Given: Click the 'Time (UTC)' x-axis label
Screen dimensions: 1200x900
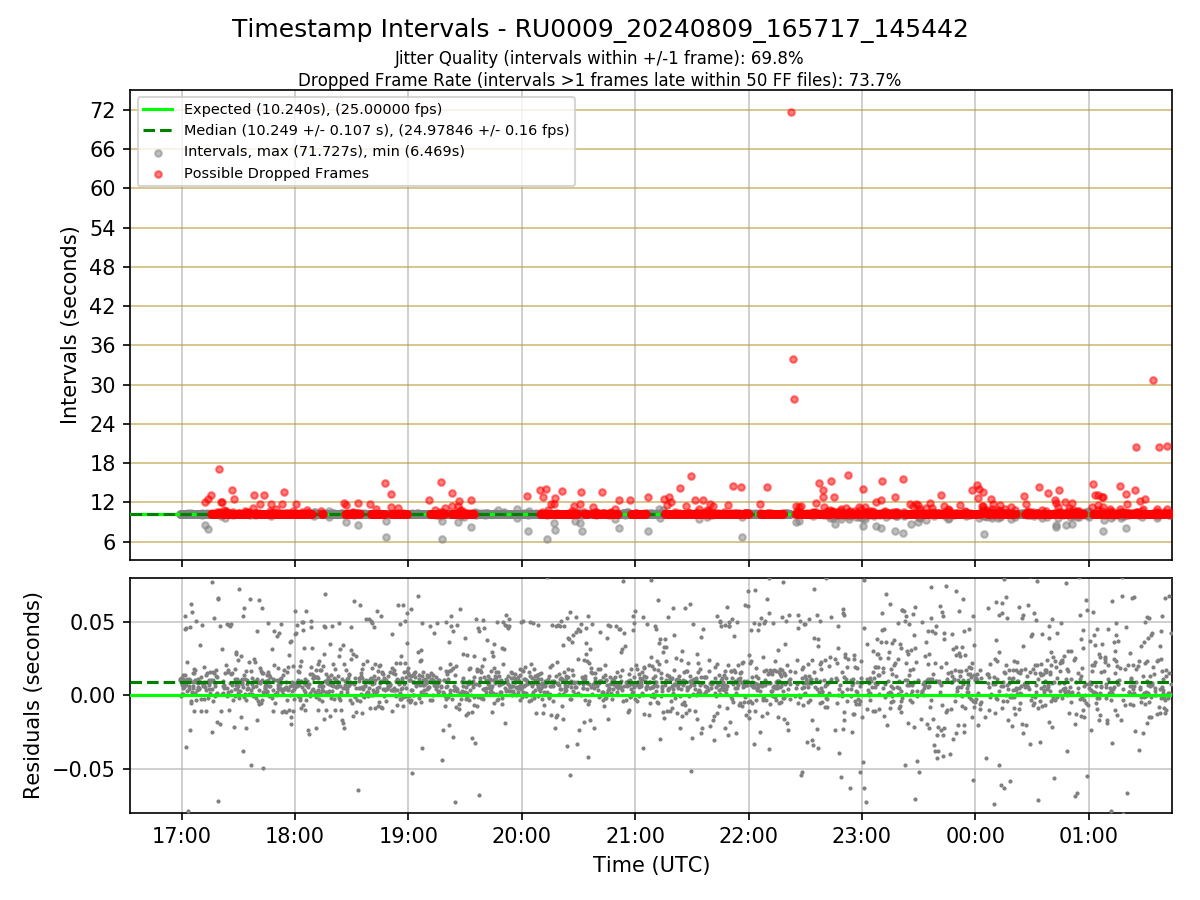Looking at the screenshot, I should tap(651, 865).
